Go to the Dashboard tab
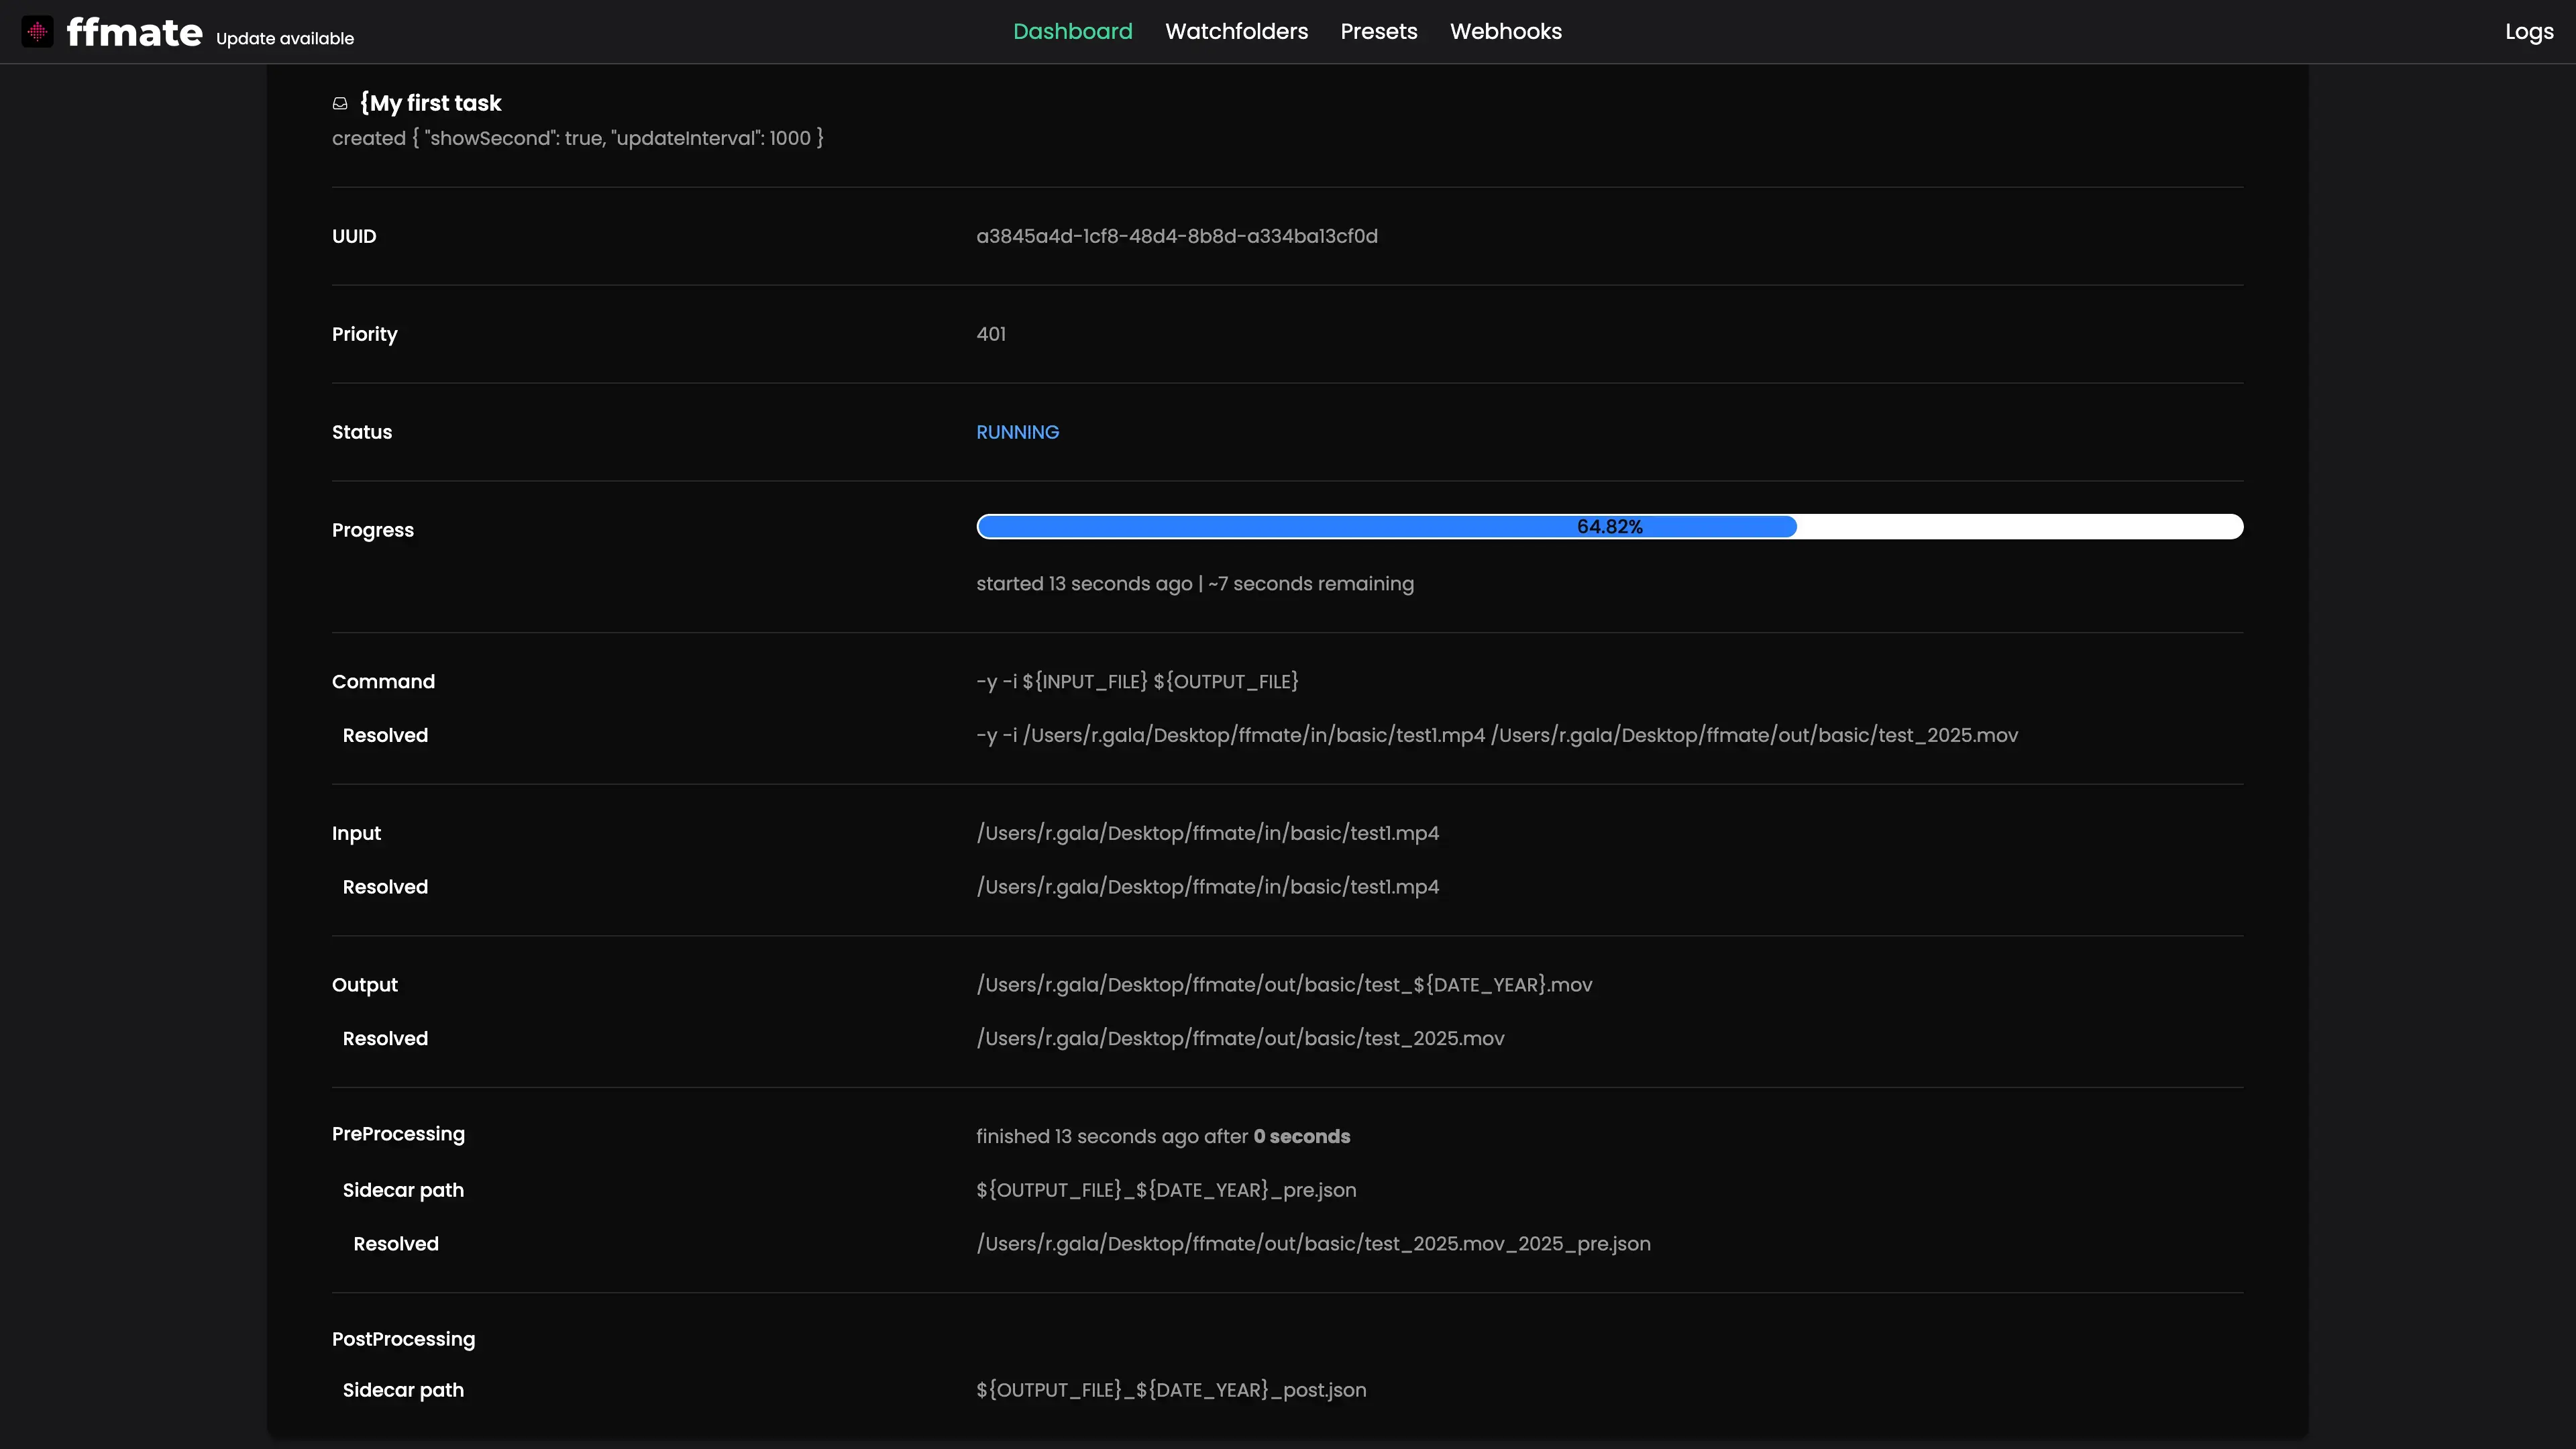The height and width of the screenshot is (1449, 2576). click(x=1072, y=32)
